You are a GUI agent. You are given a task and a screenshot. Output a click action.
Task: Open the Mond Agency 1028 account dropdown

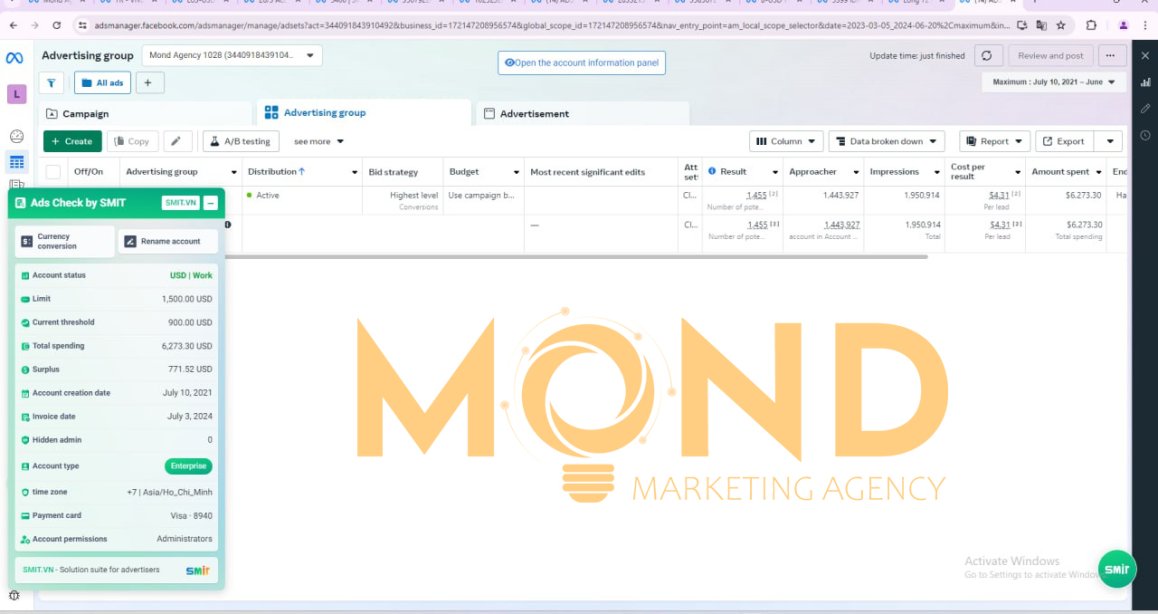[232, 55]
